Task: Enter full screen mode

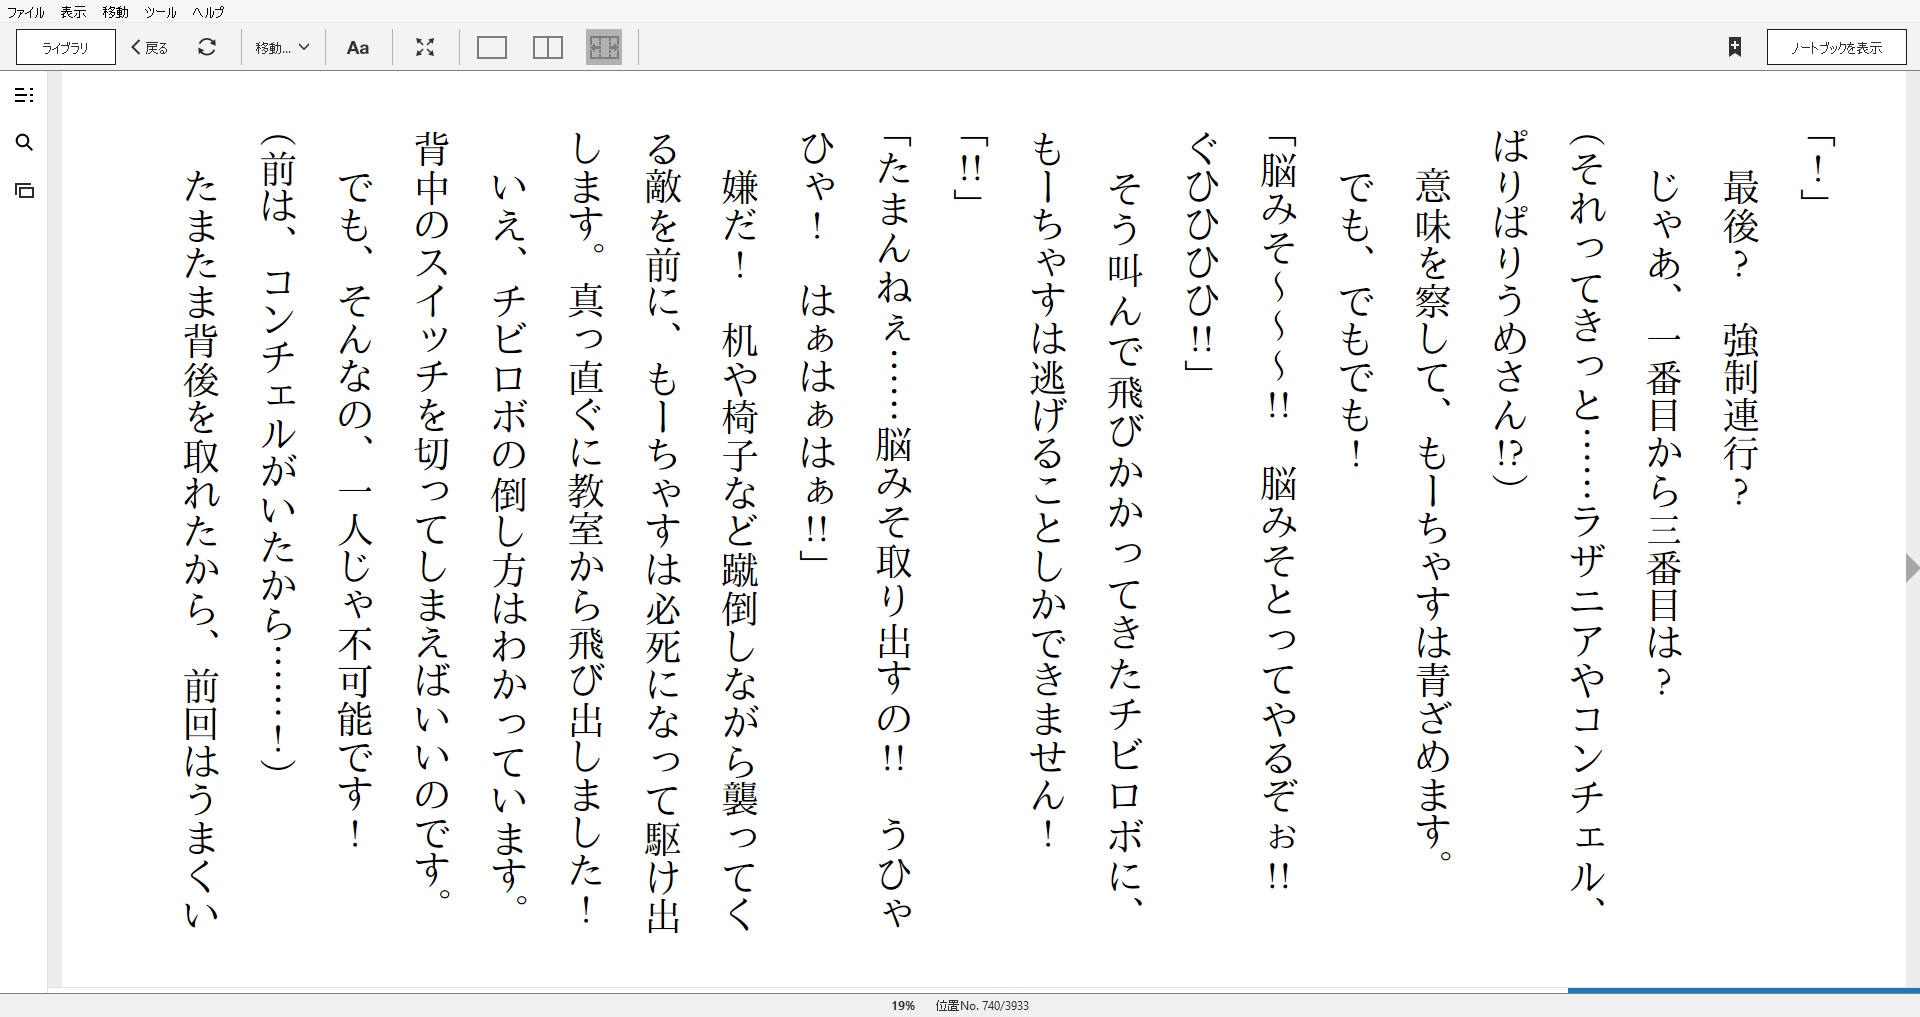Action: point(425,47)
